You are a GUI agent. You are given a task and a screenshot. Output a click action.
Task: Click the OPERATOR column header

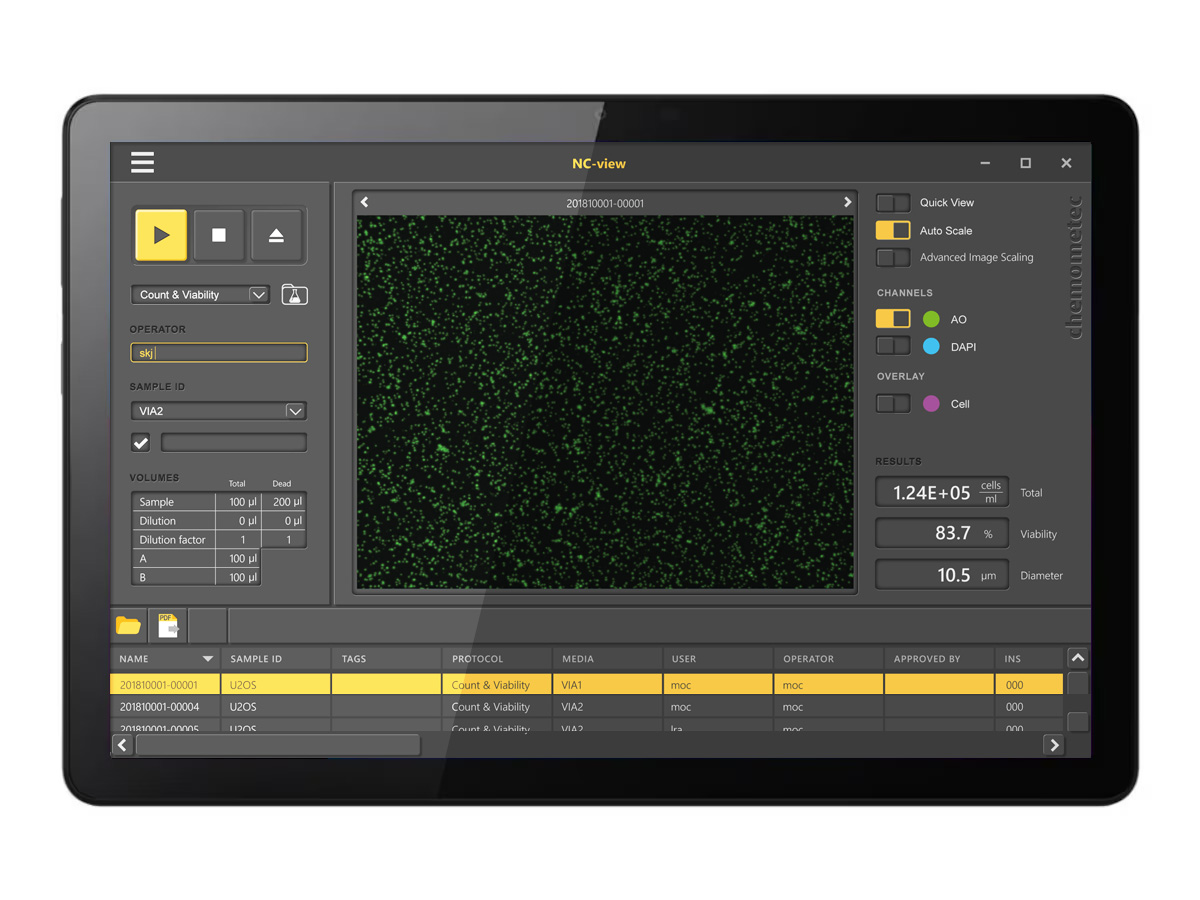pos(828,659)
